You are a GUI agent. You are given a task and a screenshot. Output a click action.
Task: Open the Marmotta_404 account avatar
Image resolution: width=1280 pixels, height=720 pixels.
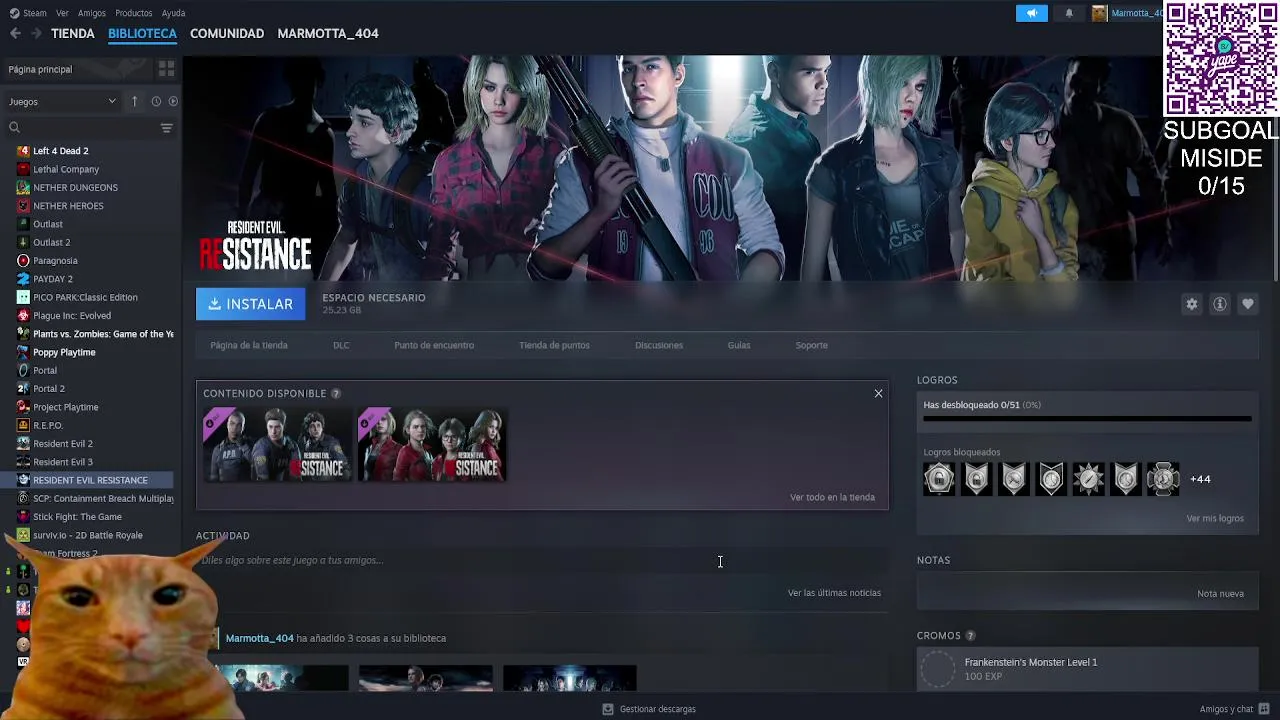coord(1100,13)
